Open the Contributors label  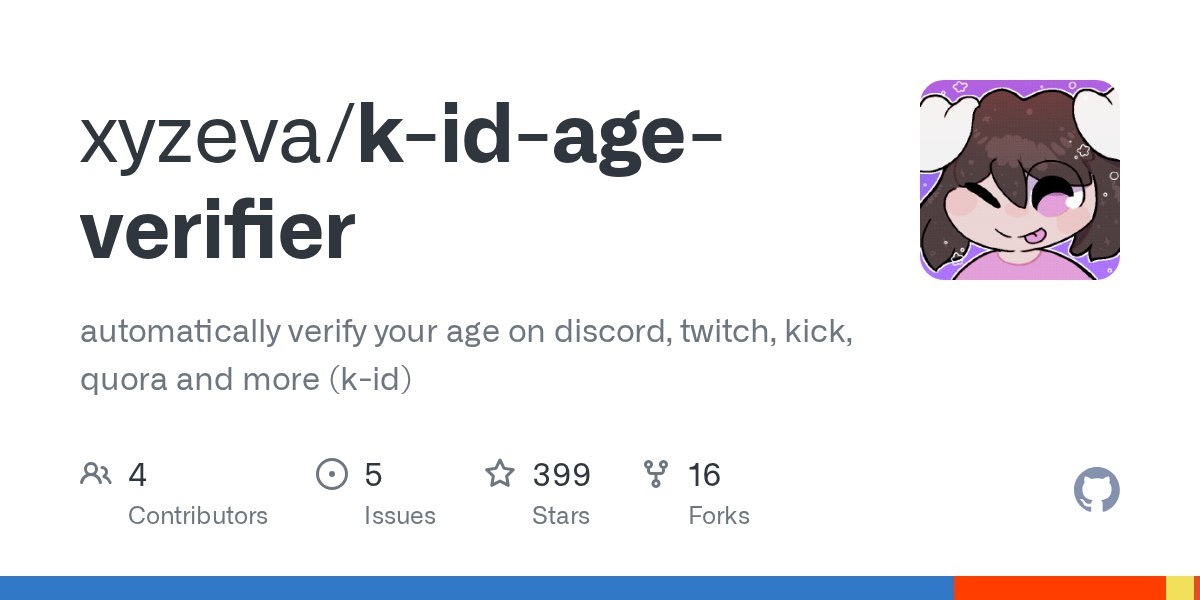(x=198, y=516)
